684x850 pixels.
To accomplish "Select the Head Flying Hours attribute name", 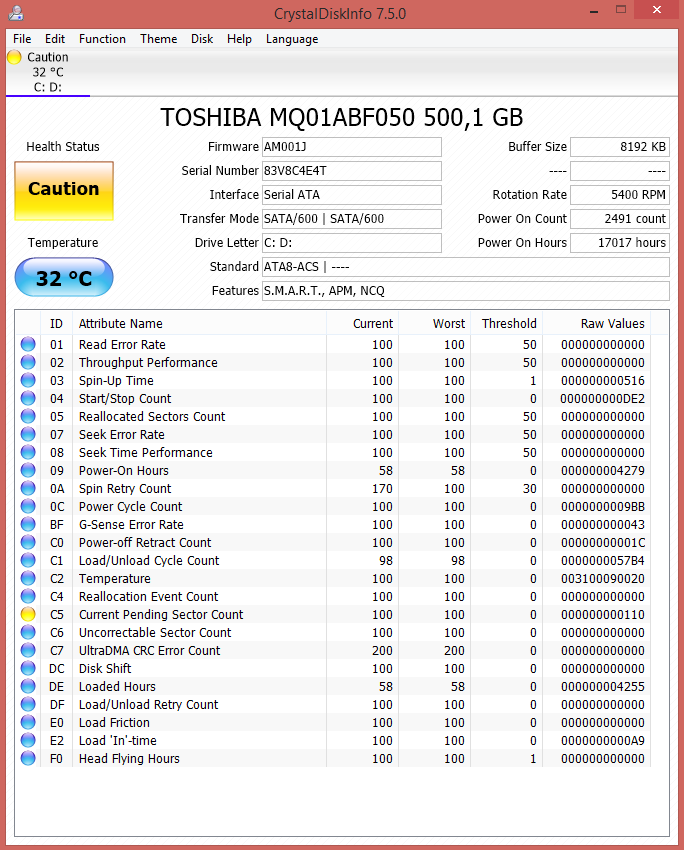I will (x=129, y=758).
